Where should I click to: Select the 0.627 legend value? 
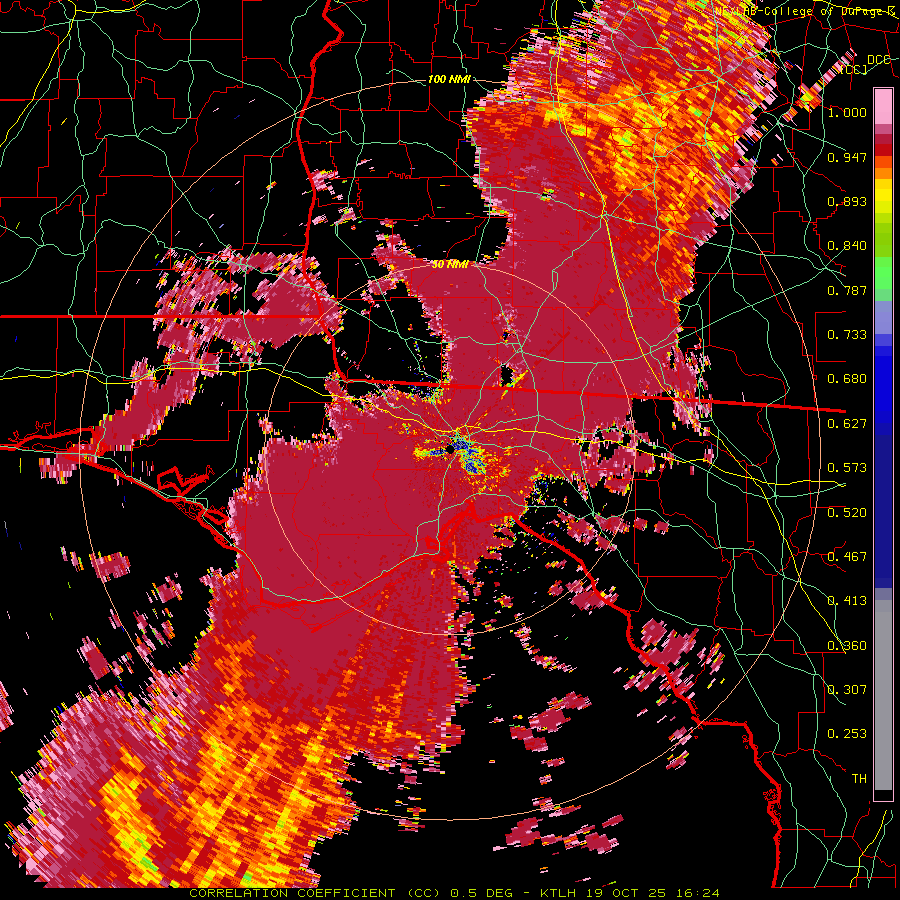847,423
